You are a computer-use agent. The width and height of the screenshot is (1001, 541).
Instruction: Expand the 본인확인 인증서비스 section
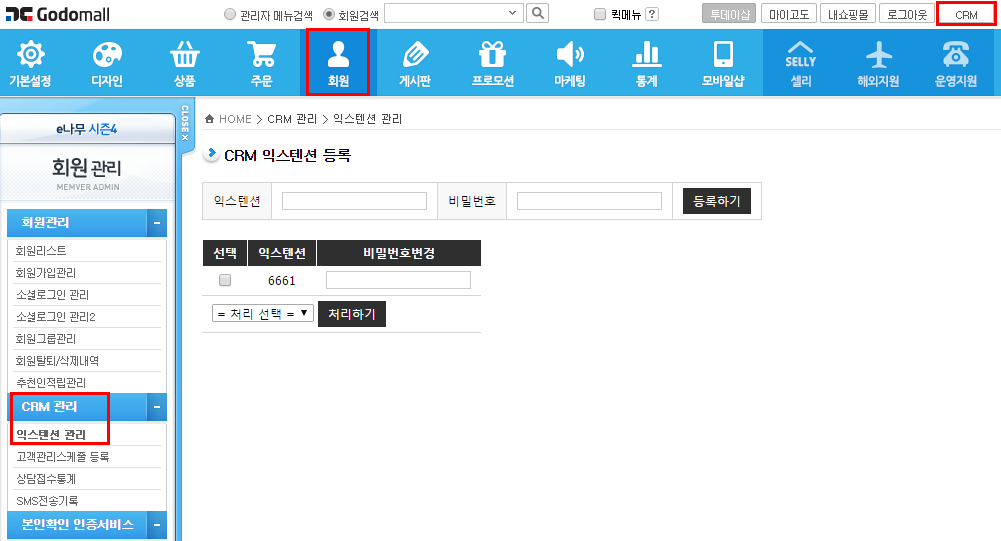[156, 525]
